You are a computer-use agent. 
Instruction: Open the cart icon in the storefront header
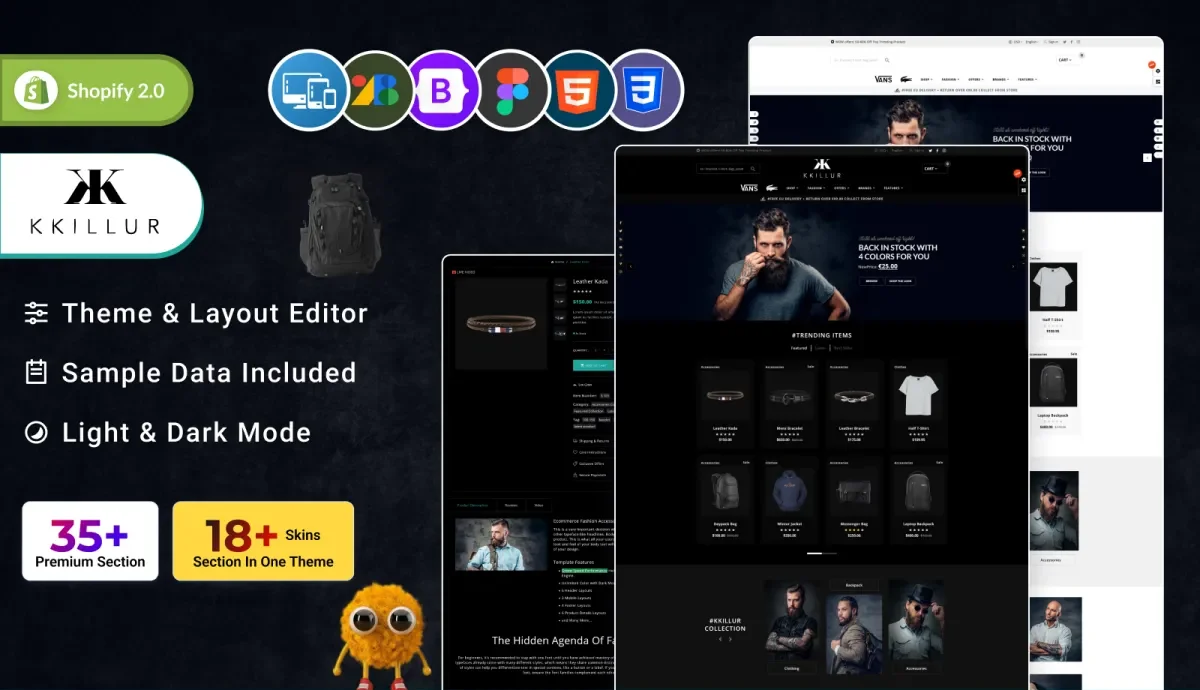point(930,169)
